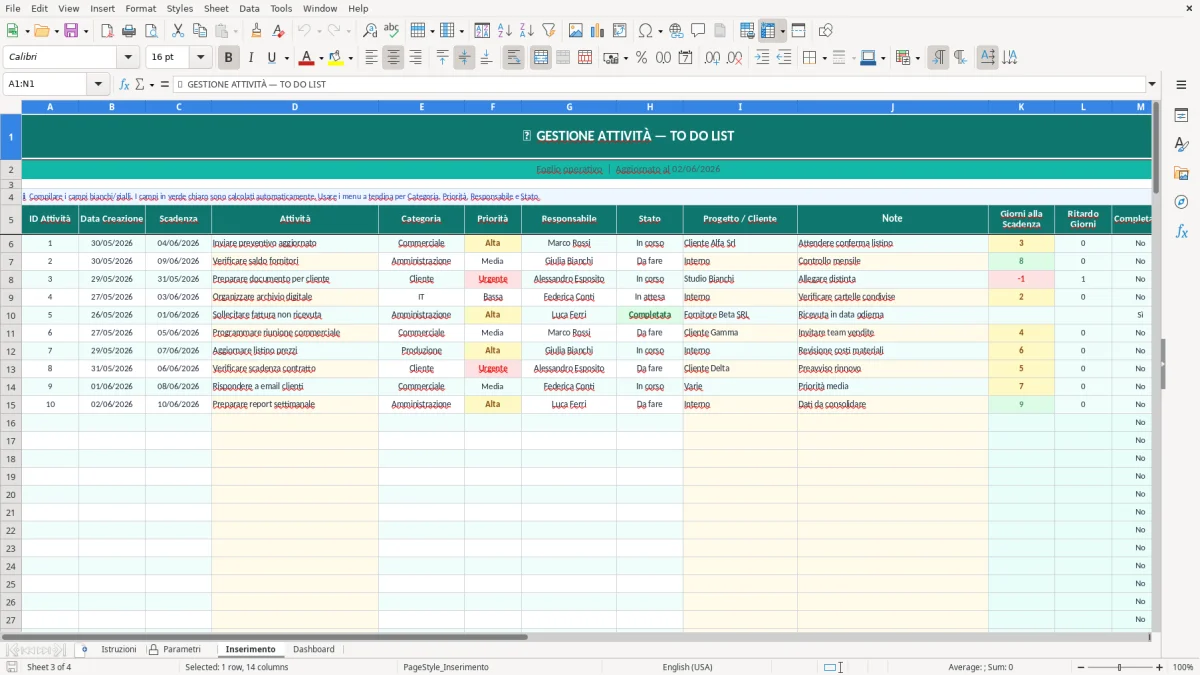This screenshot has height=675, width=1200.
Task: Open the Data menu
Action: [249, 8]
